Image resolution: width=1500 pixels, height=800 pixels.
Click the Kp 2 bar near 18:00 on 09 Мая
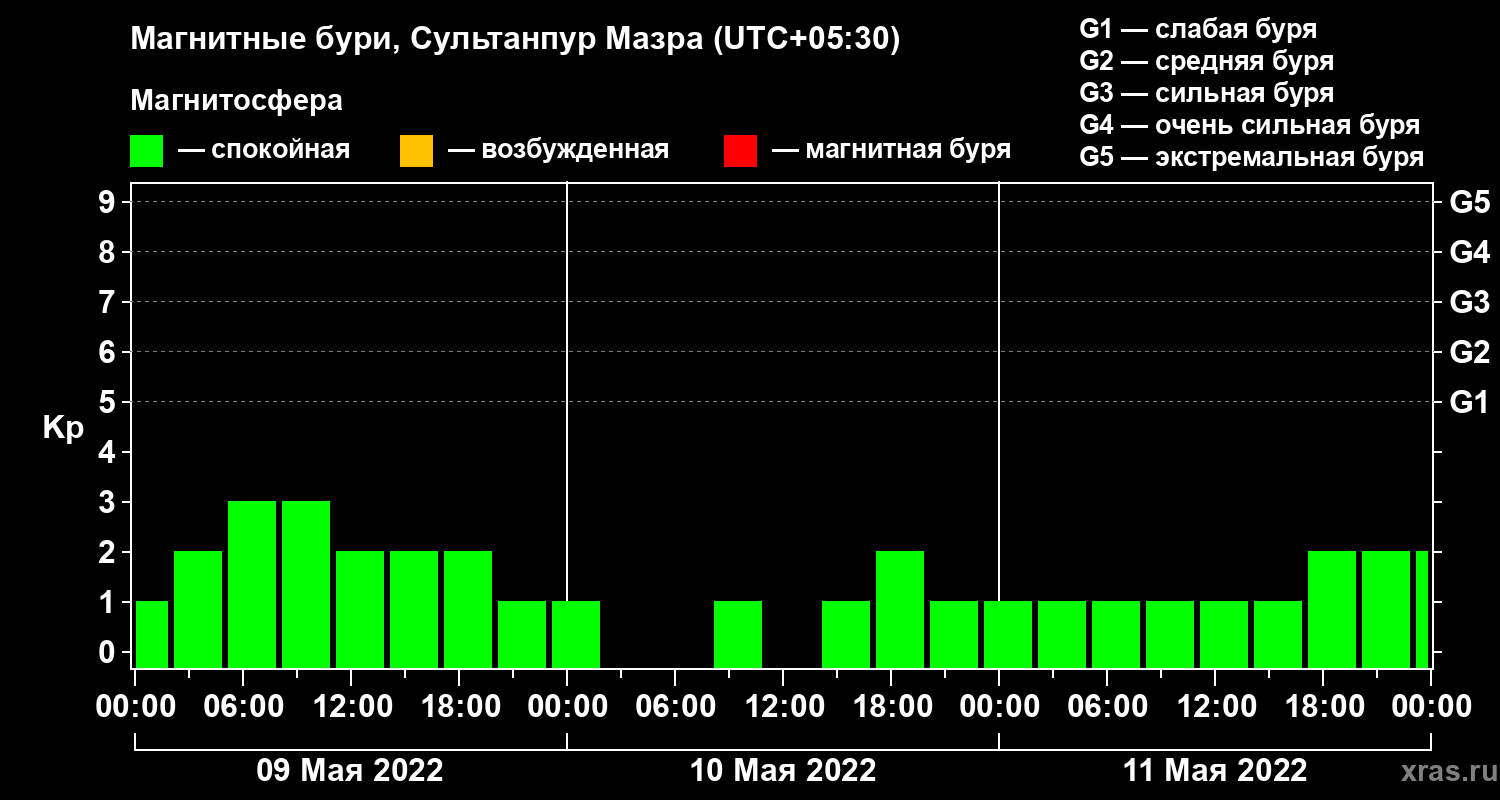(x=468, y=609)
